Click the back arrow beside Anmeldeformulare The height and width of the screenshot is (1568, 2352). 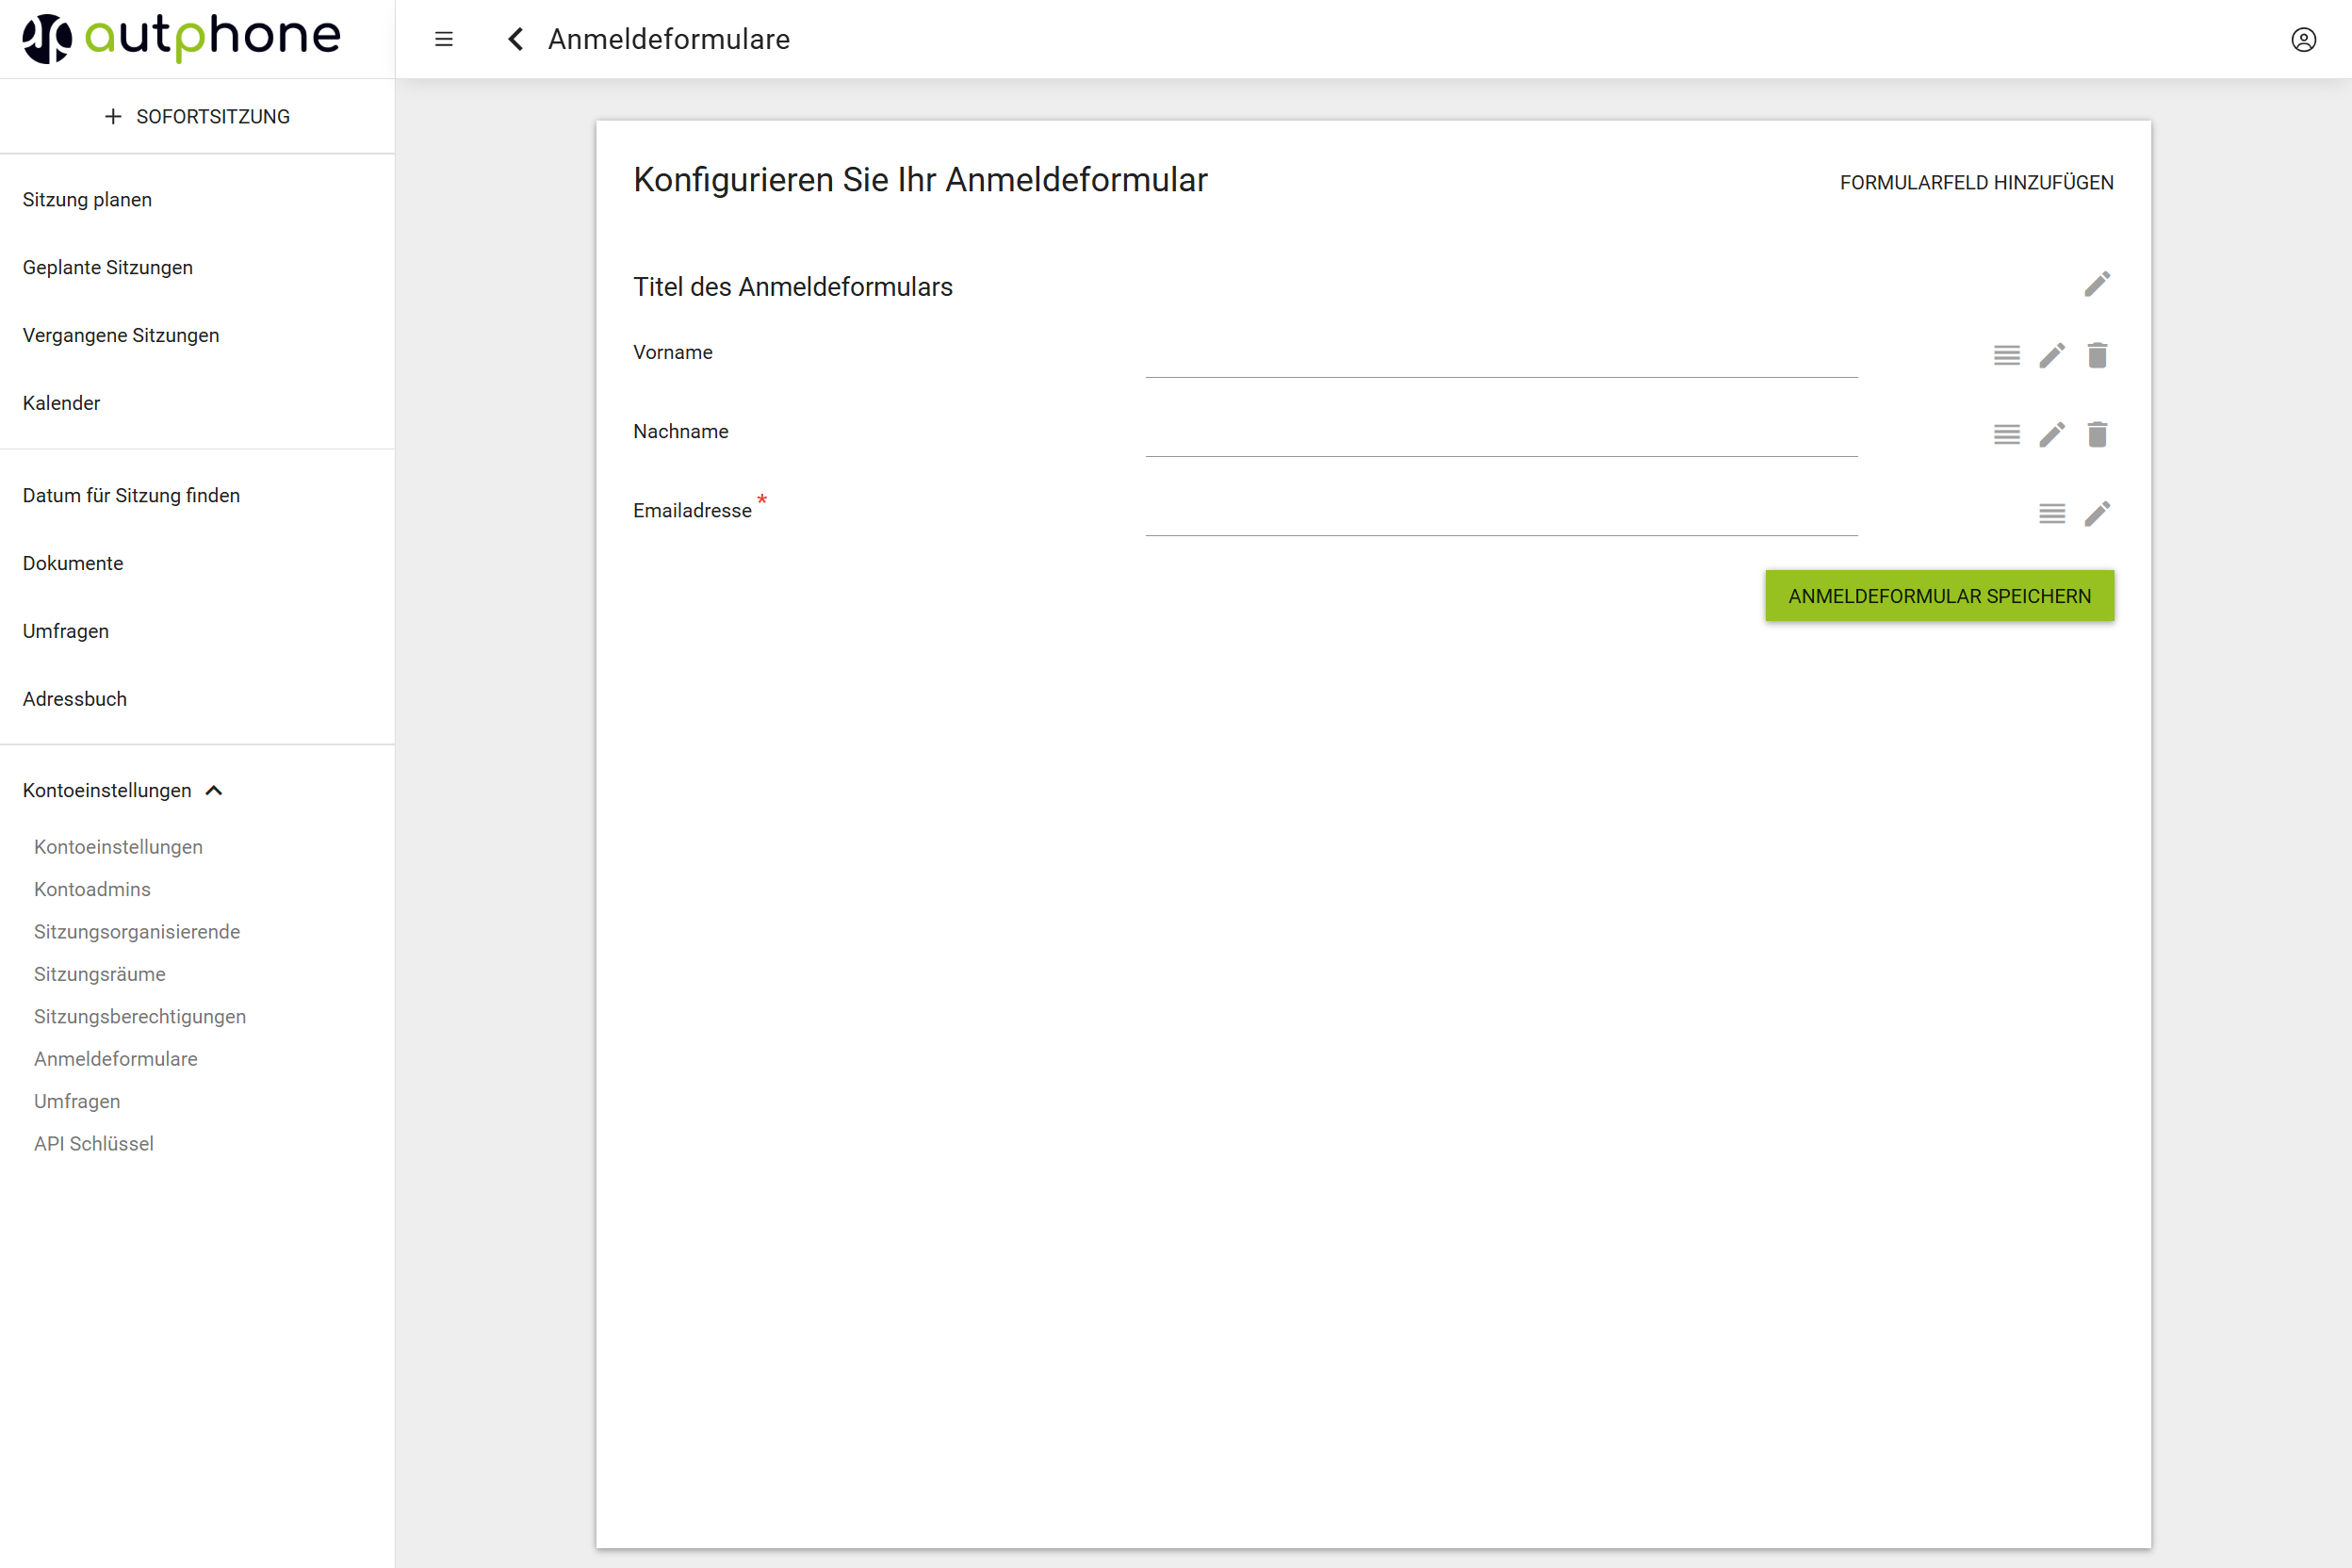click(516, 39)
